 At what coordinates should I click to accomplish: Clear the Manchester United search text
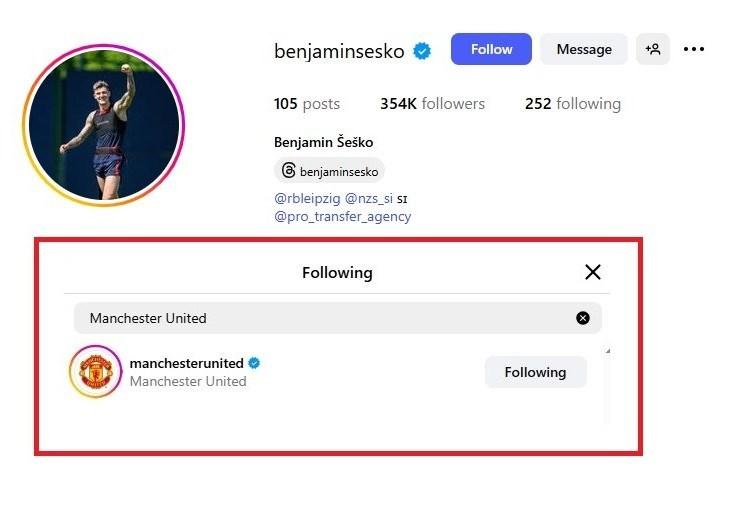(583, 318)
